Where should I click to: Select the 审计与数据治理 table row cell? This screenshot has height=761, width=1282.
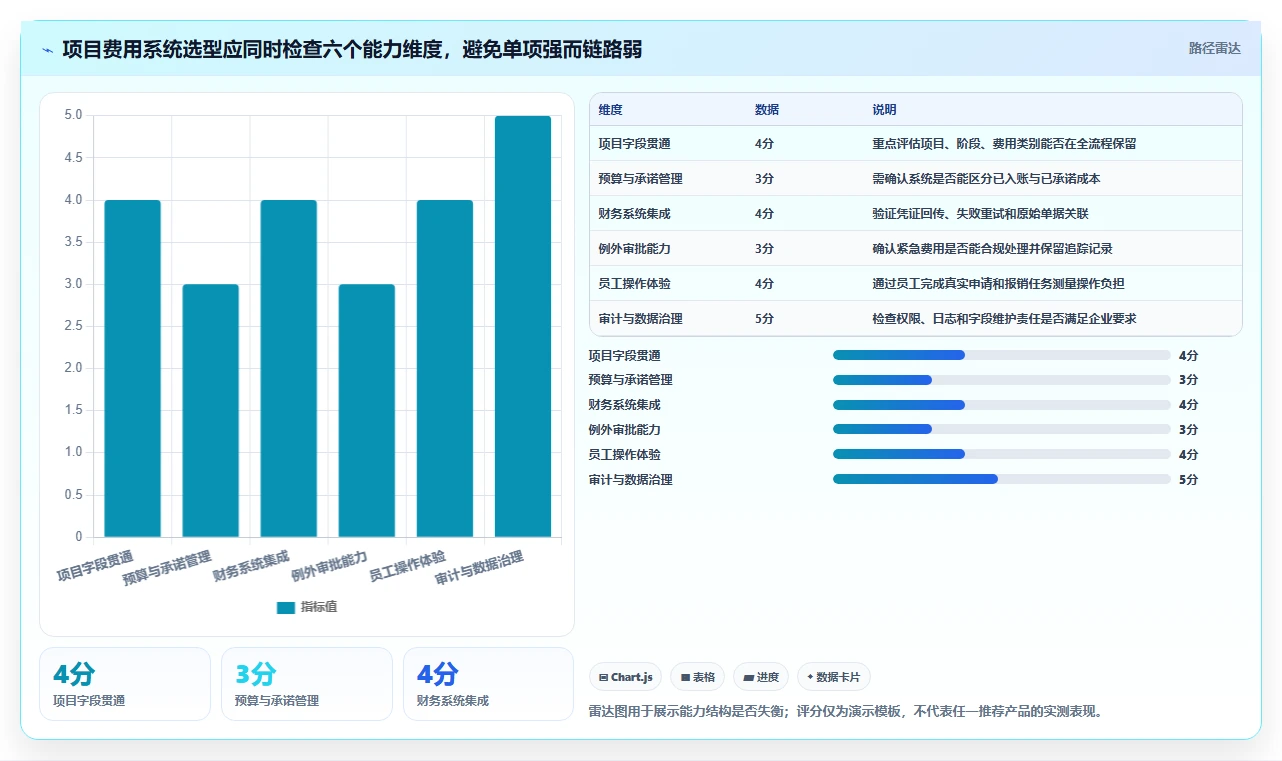pos(641,319)
